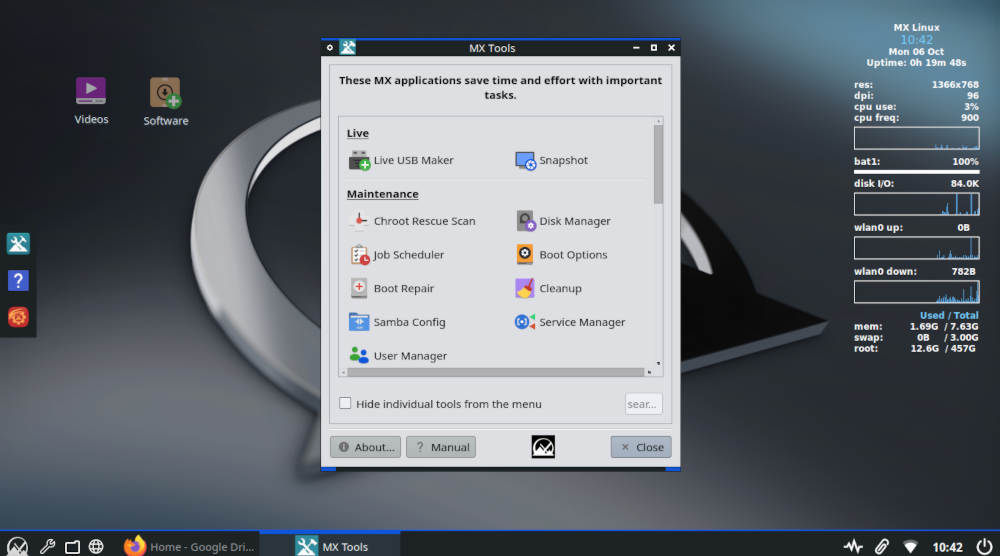Open the Manual
The height and width of the screenshot is (556, 1000).
coord(441,447)
